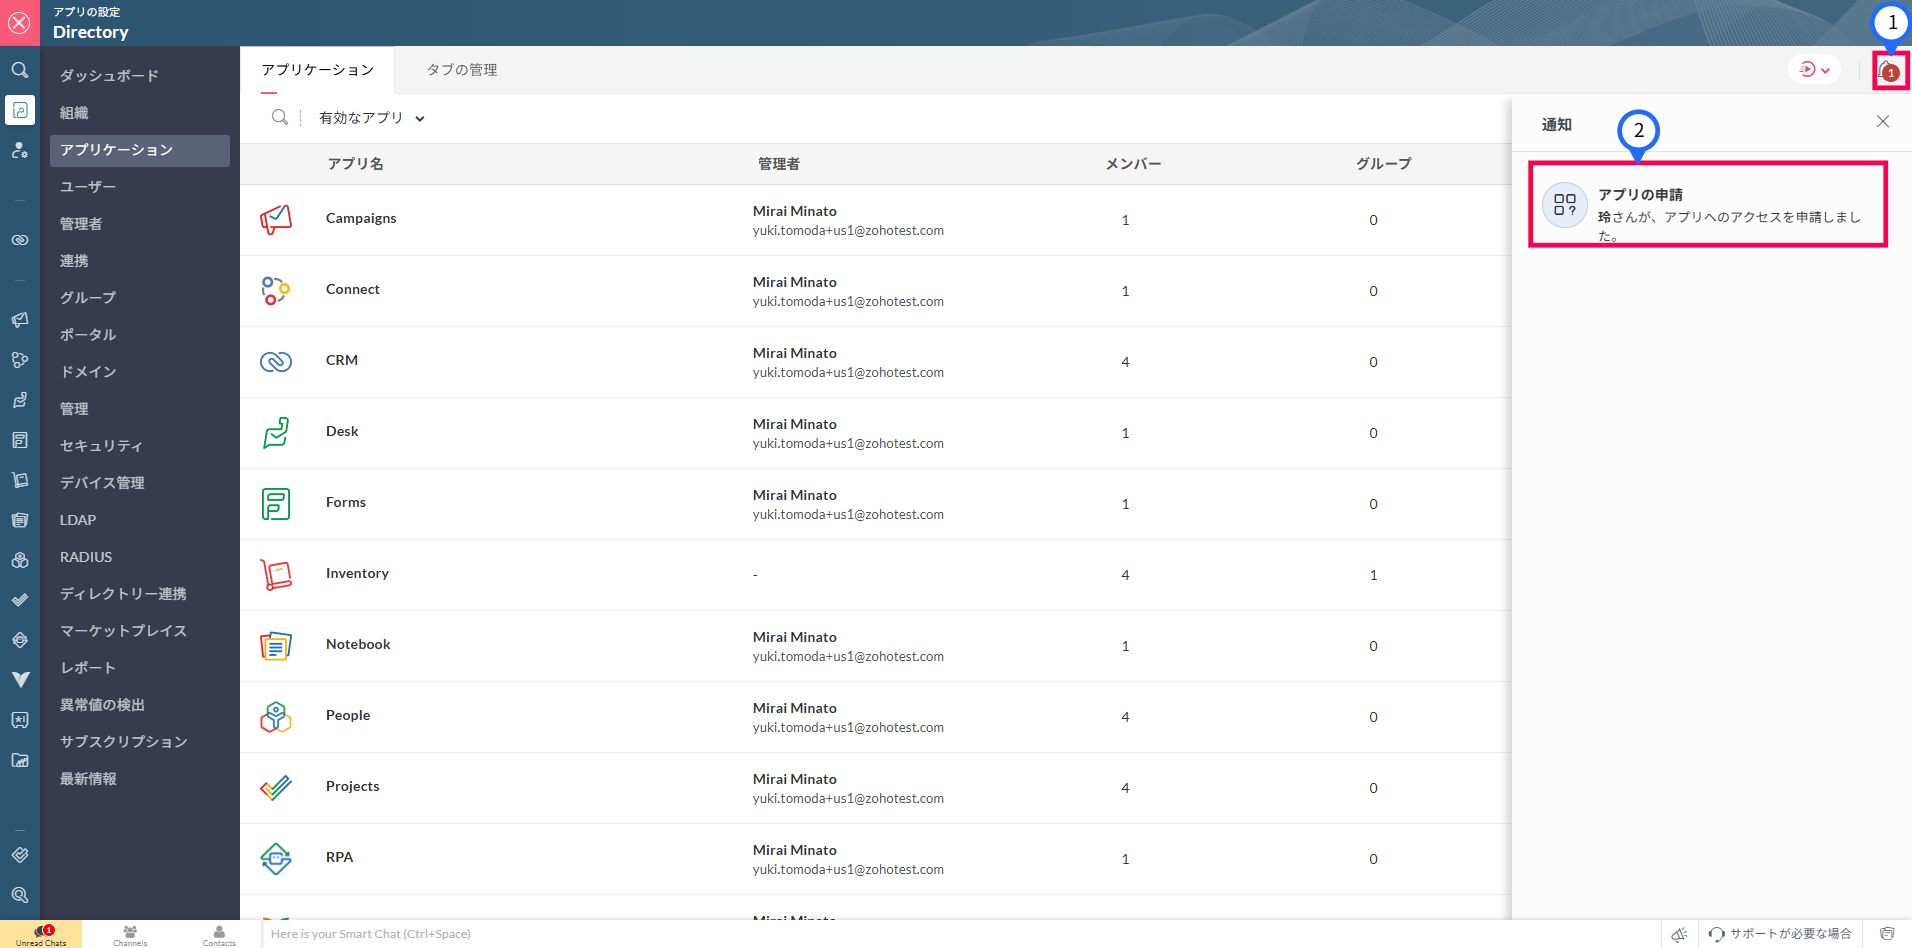Open Desk icon in left rail
This screenshot has width=1912, height=948.
(20, 400)
